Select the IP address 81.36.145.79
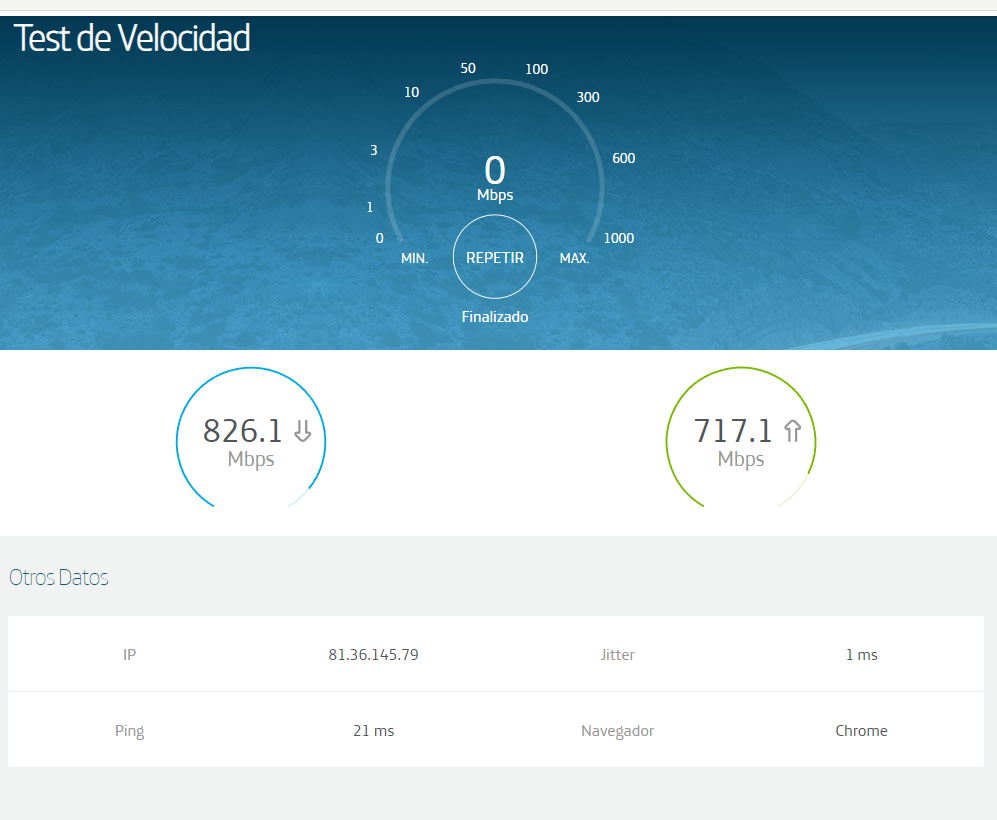The width and height of the screenshot is (997, 820). coord(373,655)
